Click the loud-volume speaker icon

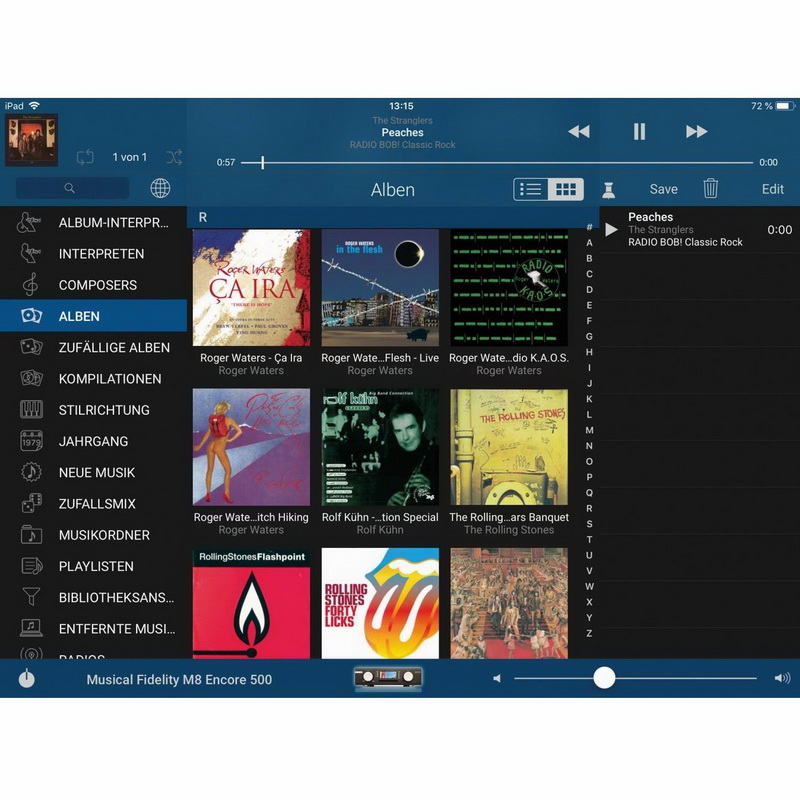pos(782,678)
